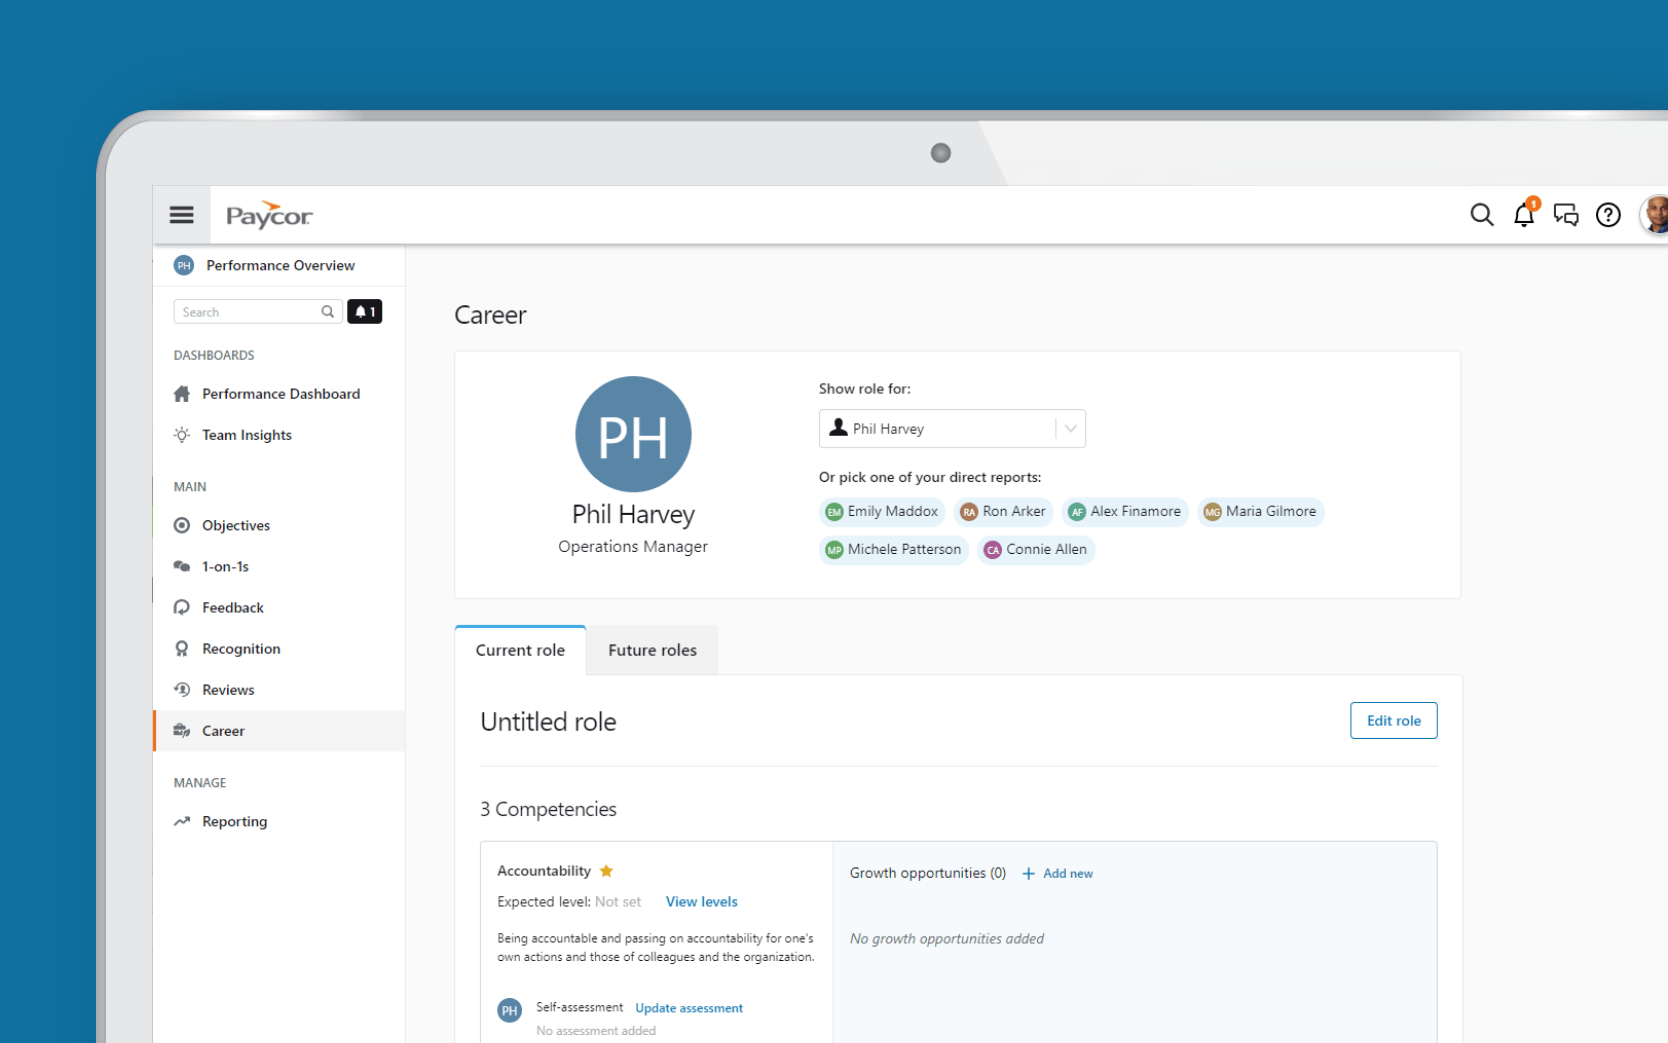Open the hamburger navigation menu
Viewport: 1668px width, 1043px height.
click(181, 215)
